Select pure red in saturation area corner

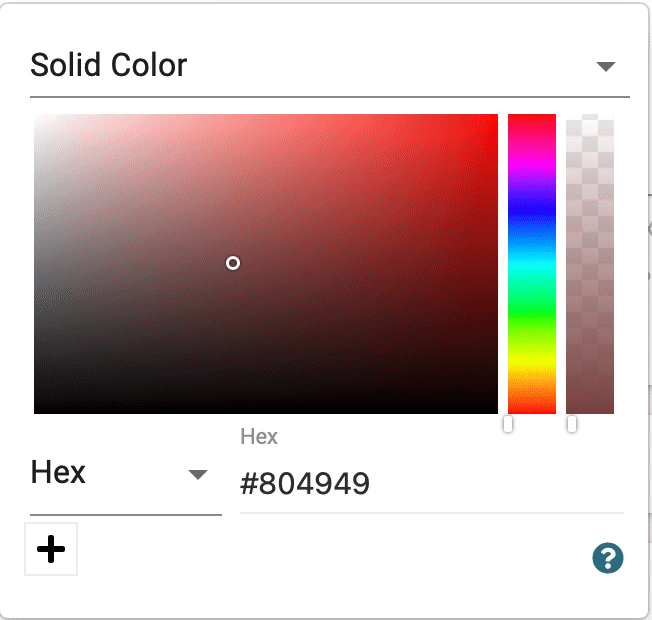tap(495, 117)
